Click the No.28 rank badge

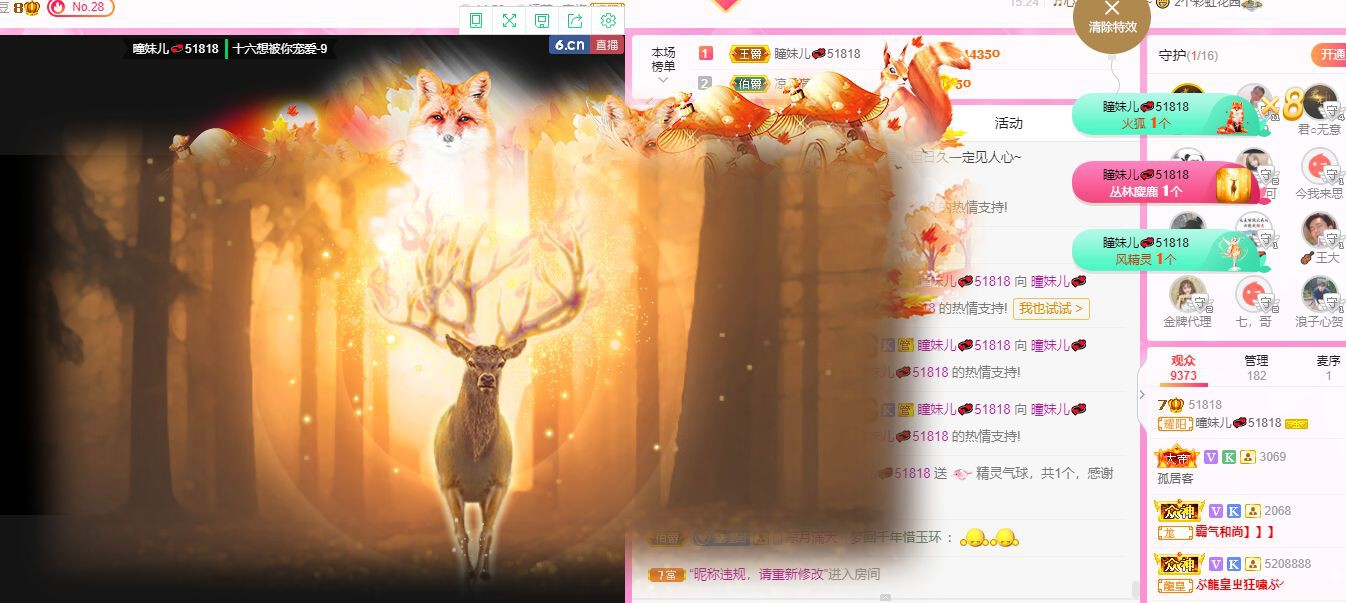tap(80, 7)
